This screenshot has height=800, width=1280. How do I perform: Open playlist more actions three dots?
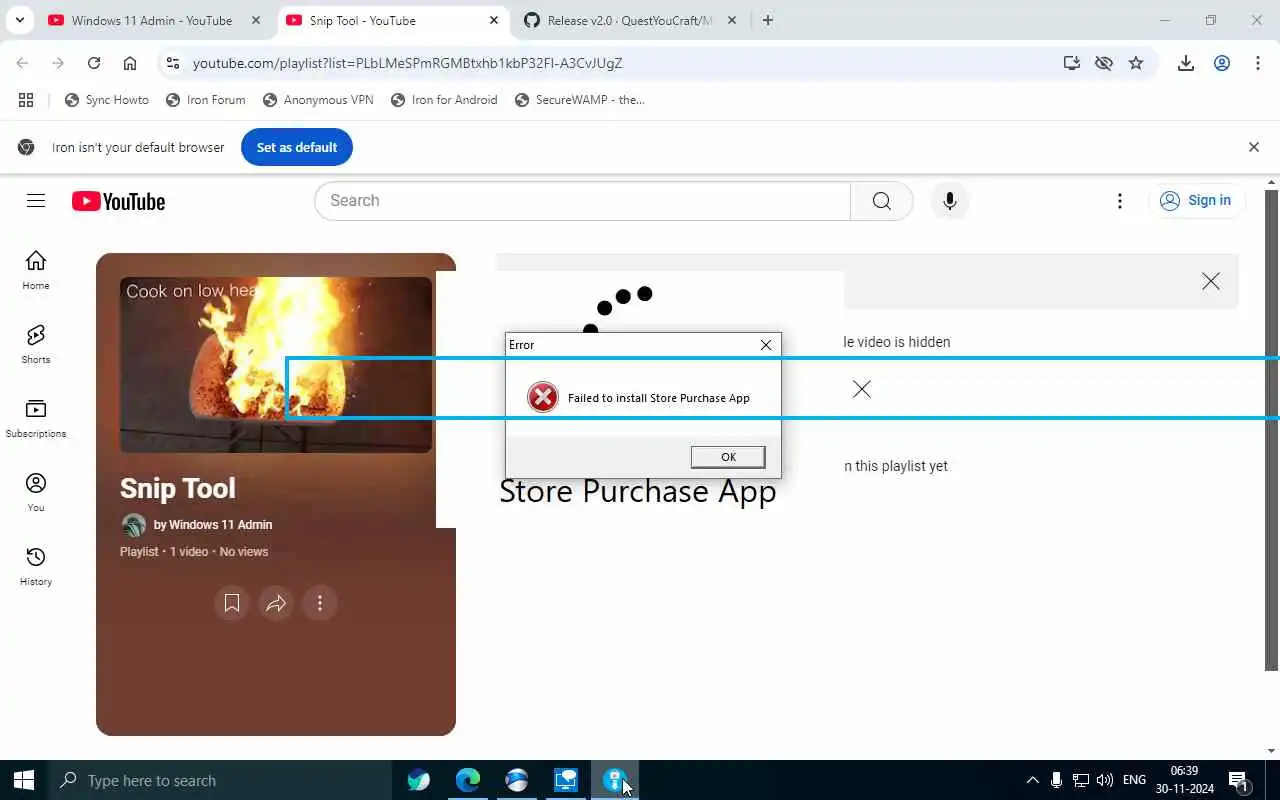[x=320, y=603]
